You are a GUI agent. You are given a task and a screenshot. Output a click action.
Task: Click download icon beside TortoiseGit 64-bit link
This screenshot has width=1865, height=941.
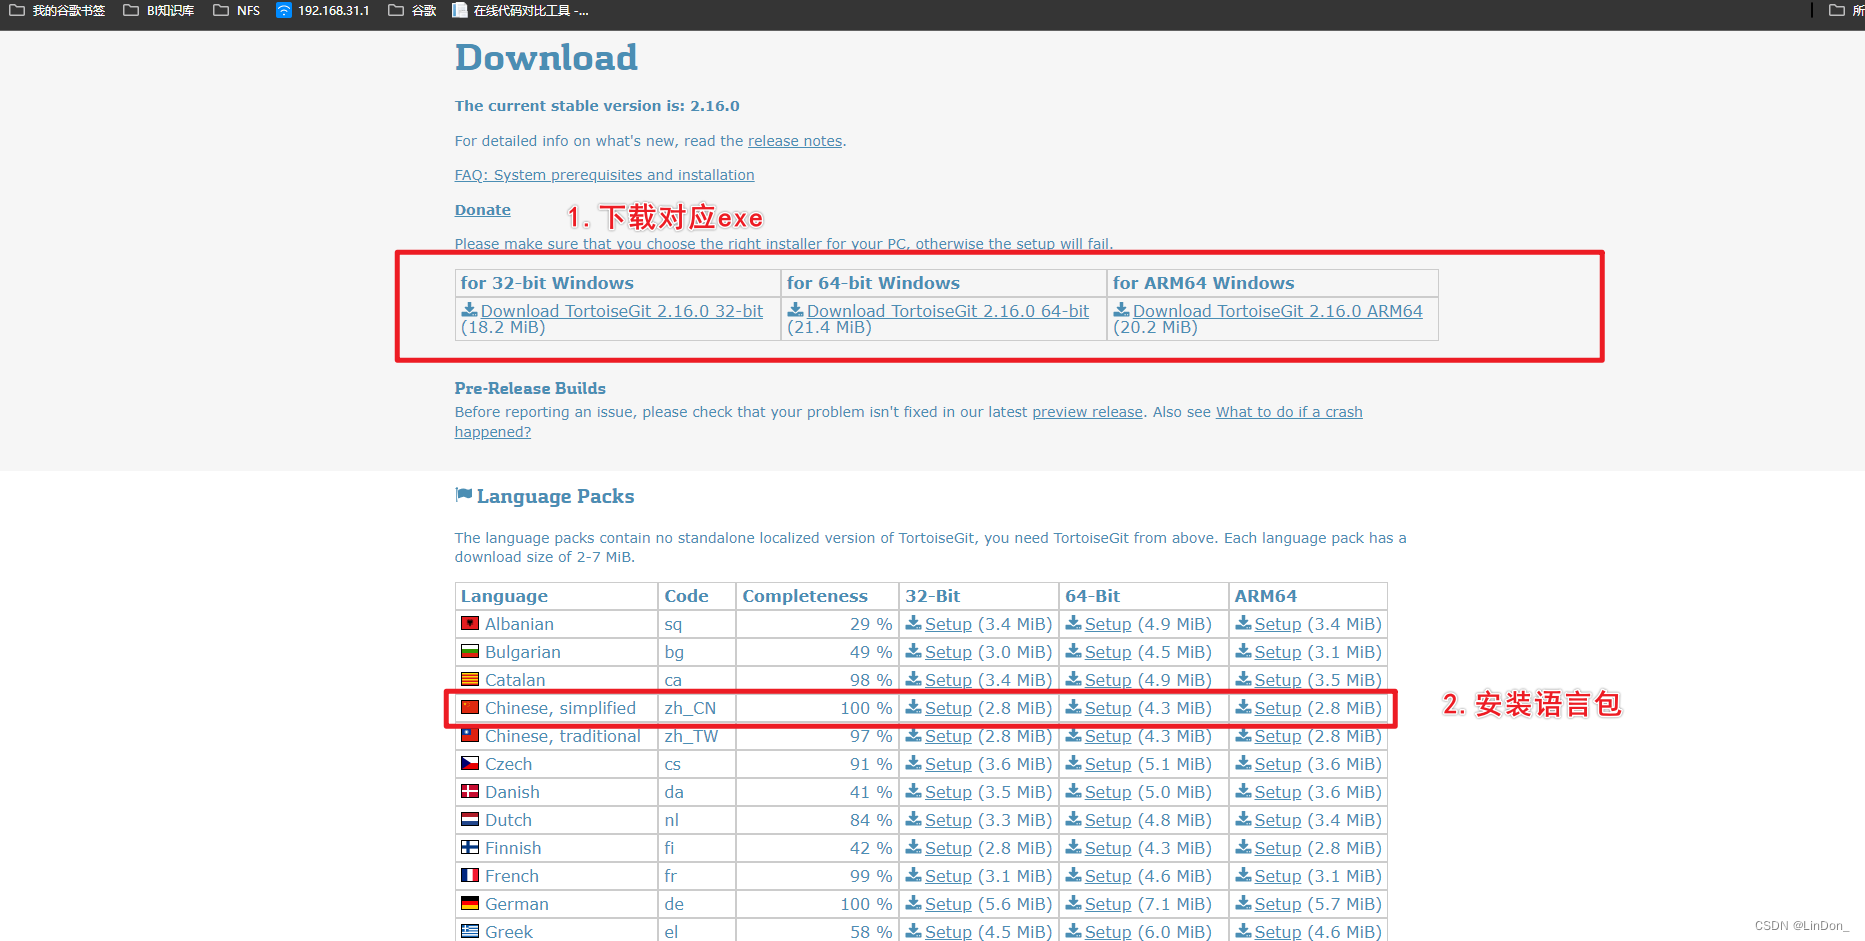pyautogui.click(x=796, y=310)
